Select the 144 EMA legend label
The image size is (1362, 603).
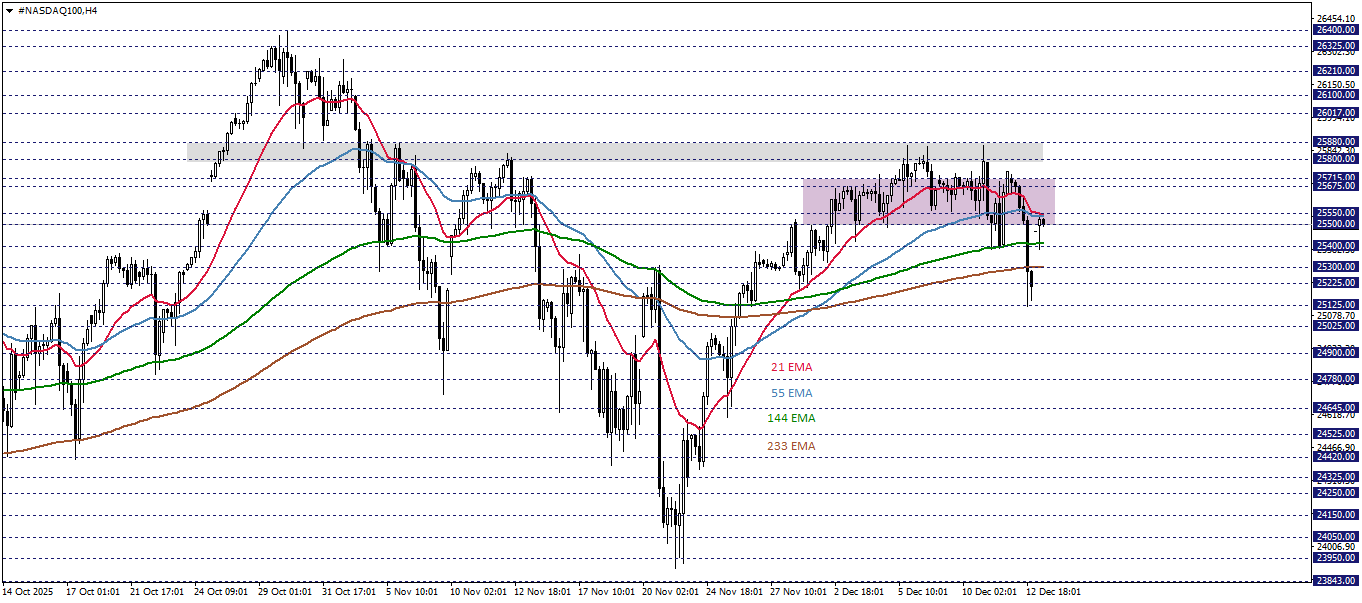(x=792, y=420)
